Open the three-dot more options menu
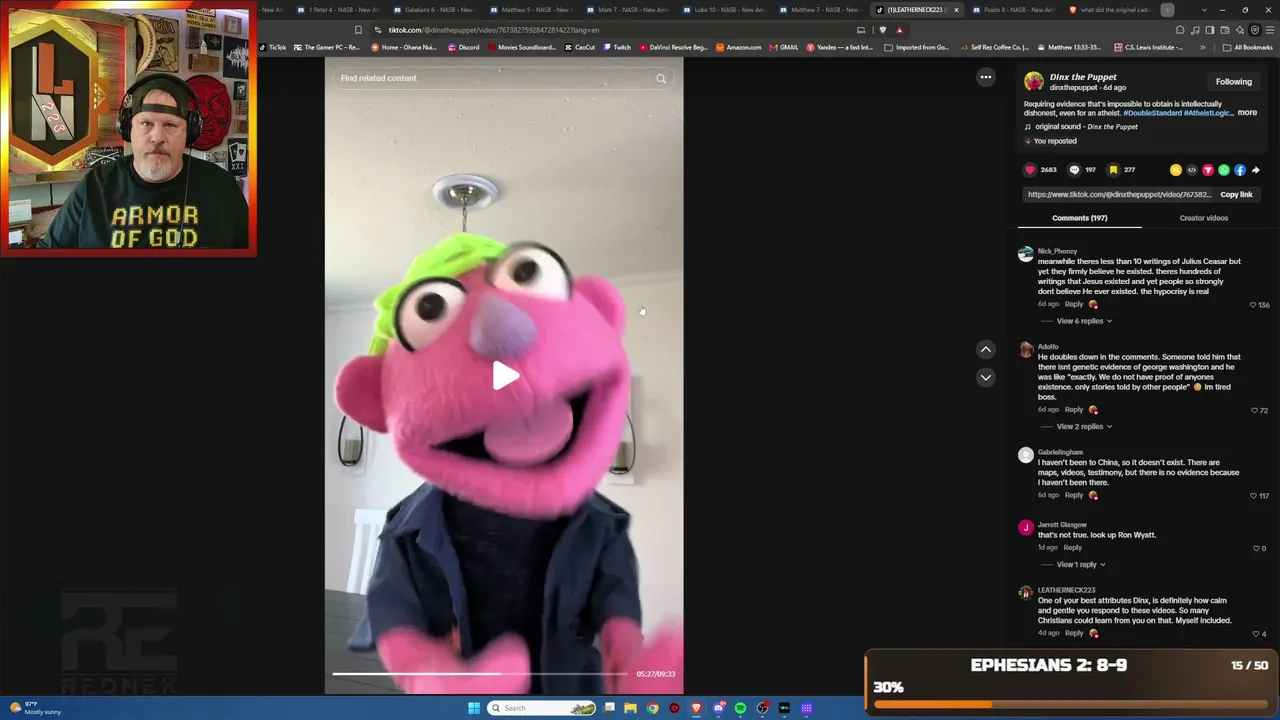This screenshot has height=720, width=1280. (986, 77)
